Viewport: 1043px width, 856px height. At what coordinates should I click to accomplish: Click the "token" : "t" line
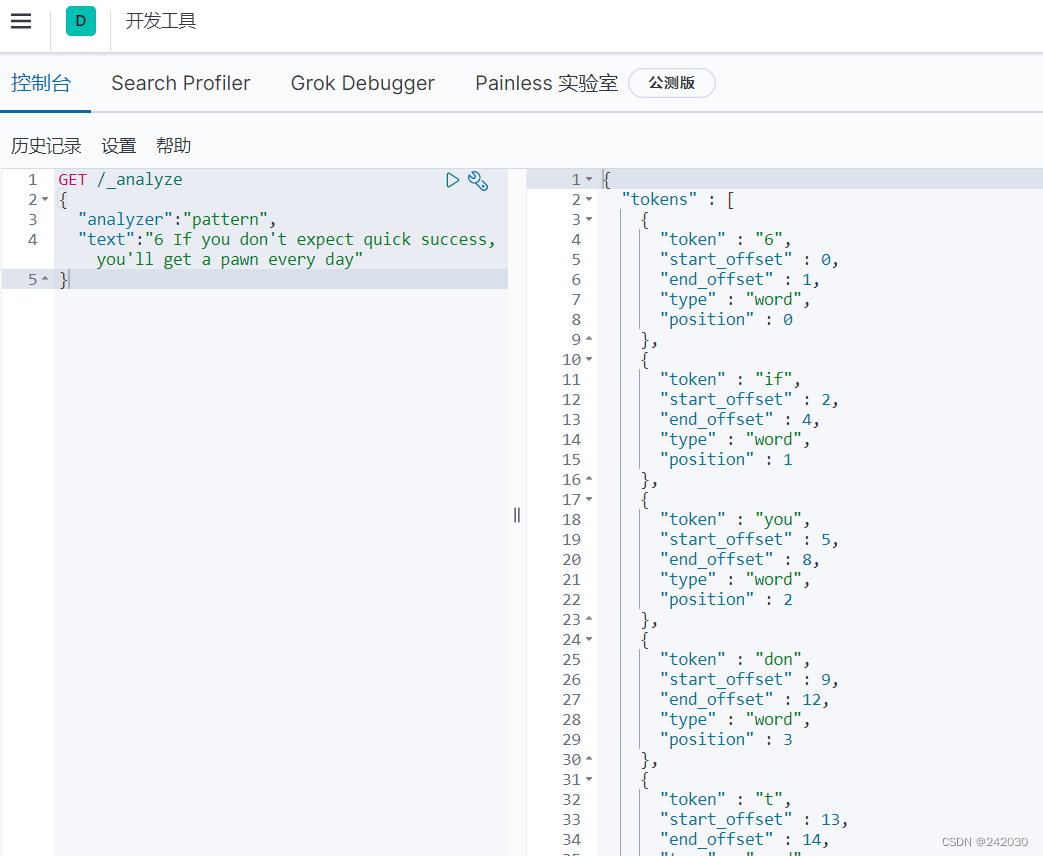725,799
